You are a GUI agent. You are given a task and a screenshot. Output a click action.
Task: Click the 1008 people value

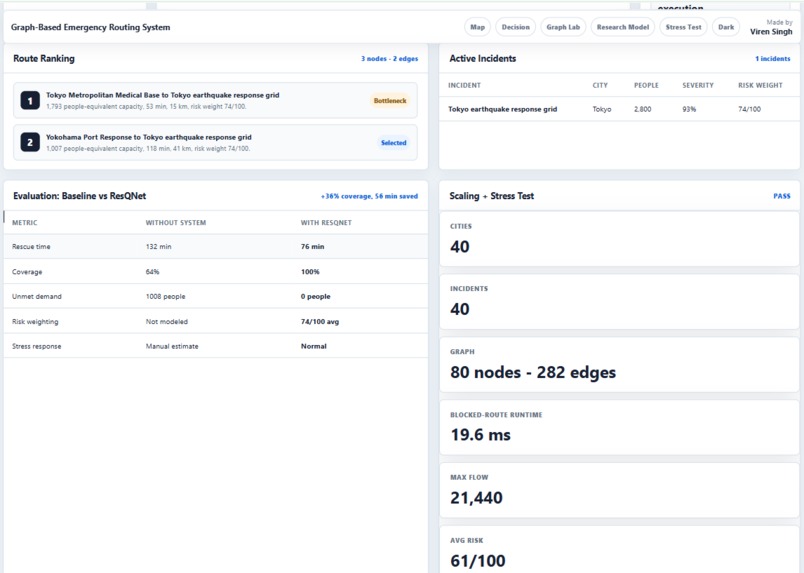point(165,297)
